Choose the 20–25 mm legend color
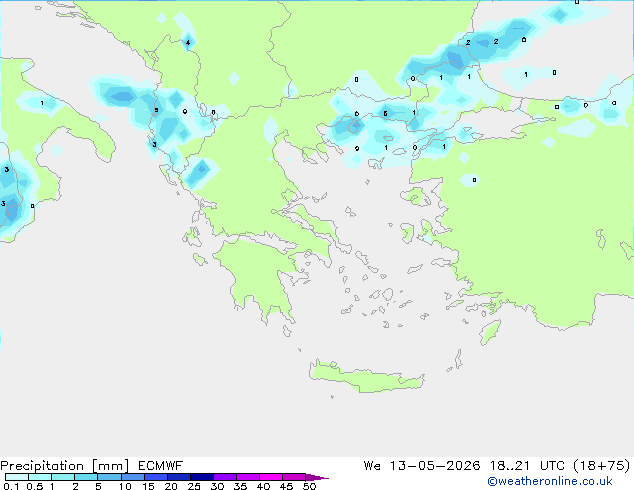This screenshot has width=634, height=490. coord(179,477)
